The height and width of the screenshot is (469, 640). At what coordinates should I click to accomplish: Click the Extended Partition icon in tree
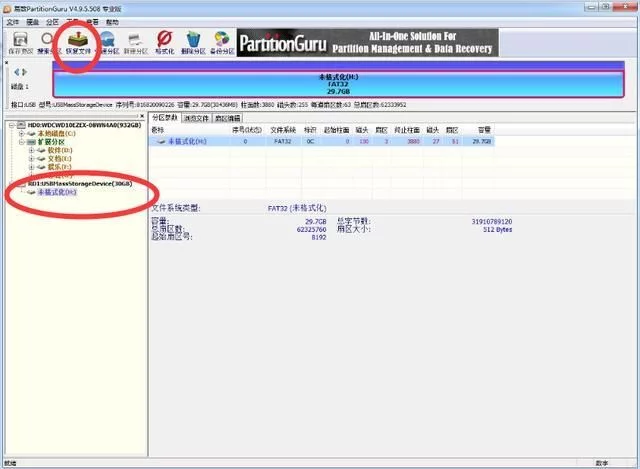pyautogui.click(x=31, y=142)
